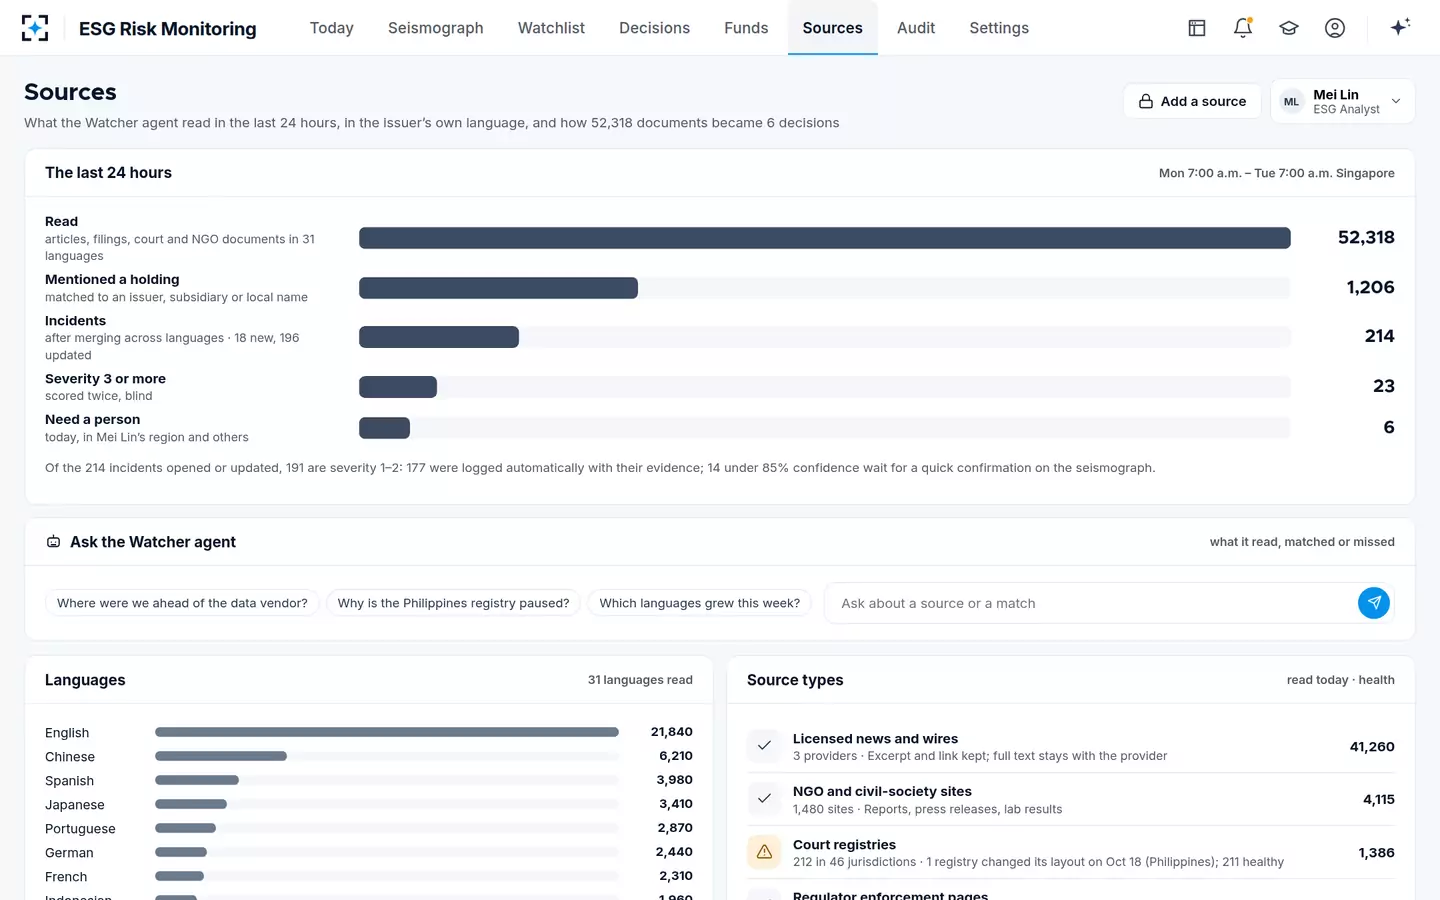Click the Read funnel bar
The width and height of the screenshot is (1440, 900).
tap(825, 238)
